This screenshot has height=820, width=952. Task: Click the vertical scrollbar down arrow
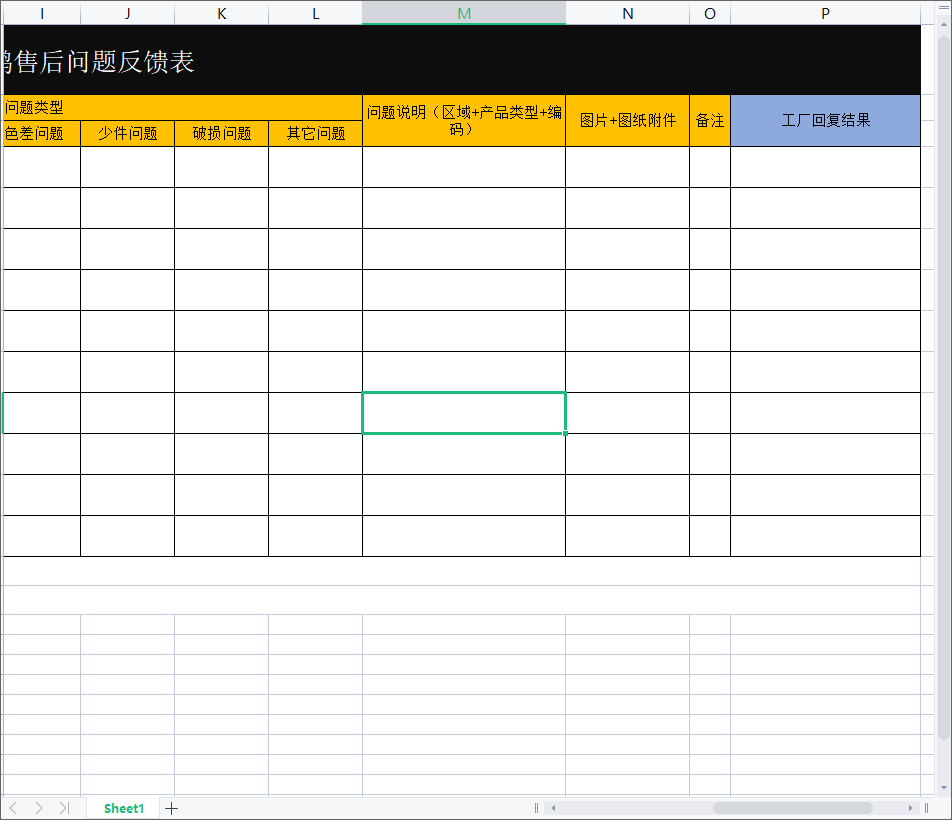(x=944, y=788)
